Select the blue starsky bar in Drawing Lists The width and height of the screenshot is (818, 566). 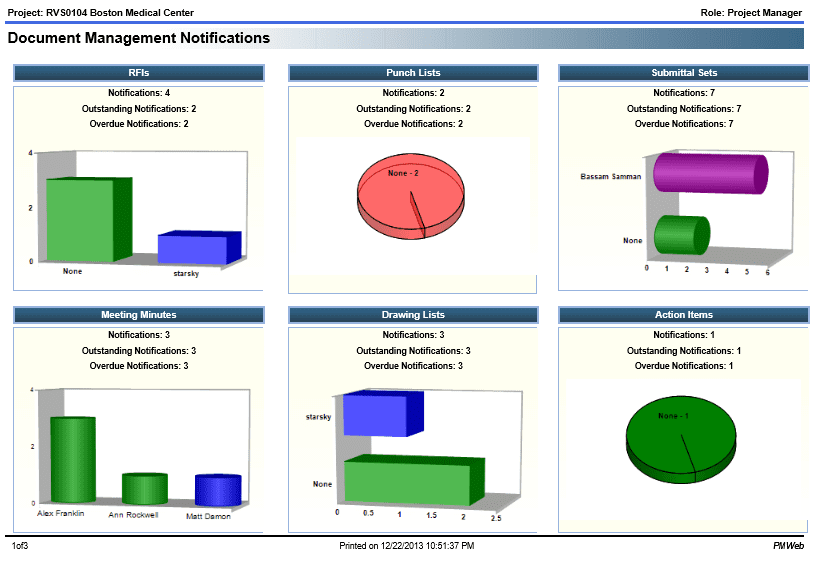(x=383, y=413)
